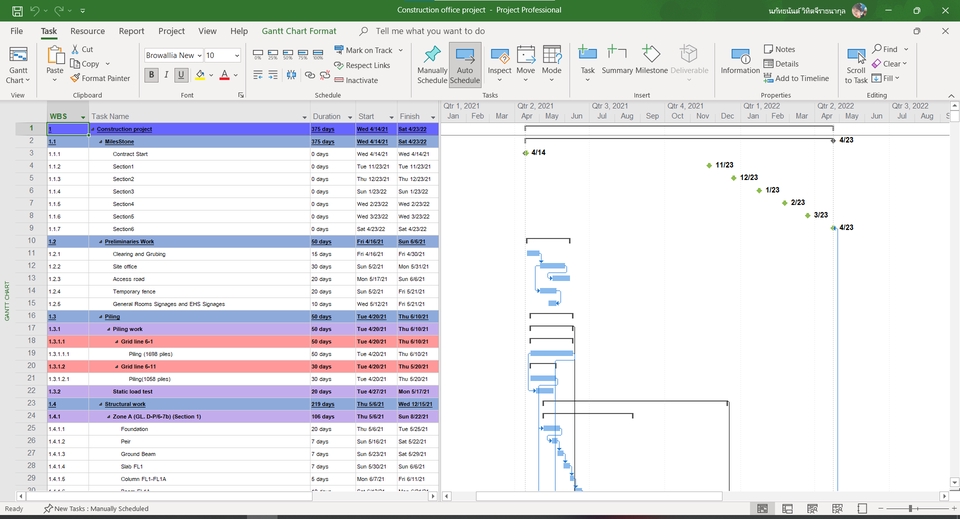Add selected task to Timeline
The width and height of the screenshot is (960, 519).
point(796,78)
